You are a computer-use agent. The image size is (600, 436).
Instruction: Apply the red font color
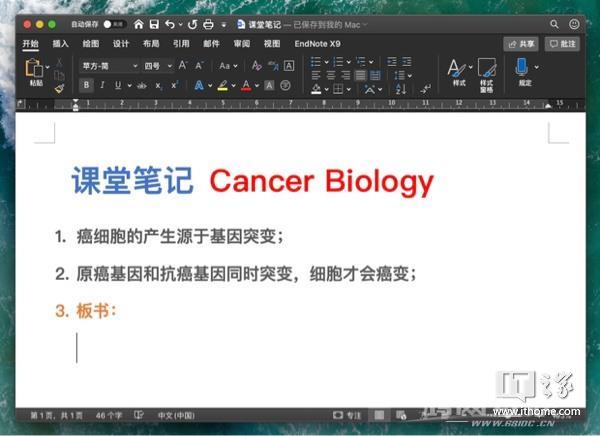coord(246,85)
